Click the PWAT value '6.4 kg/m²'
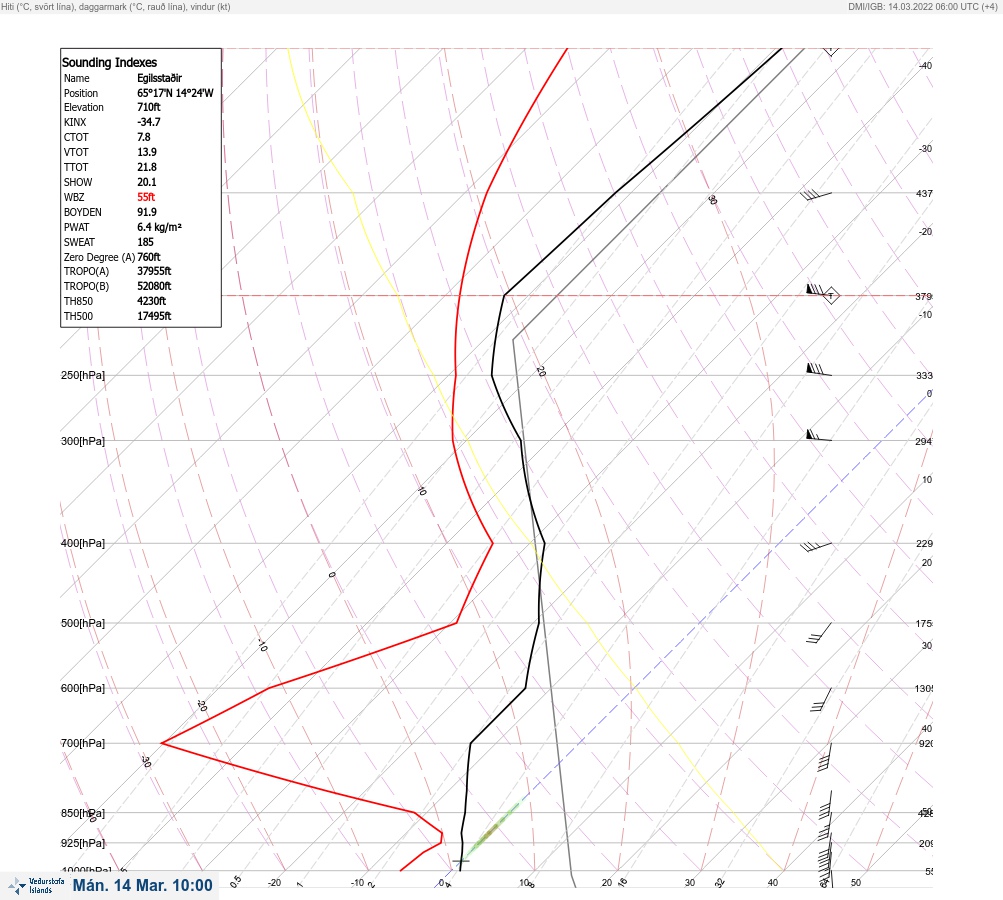 [x=159, y=227]
